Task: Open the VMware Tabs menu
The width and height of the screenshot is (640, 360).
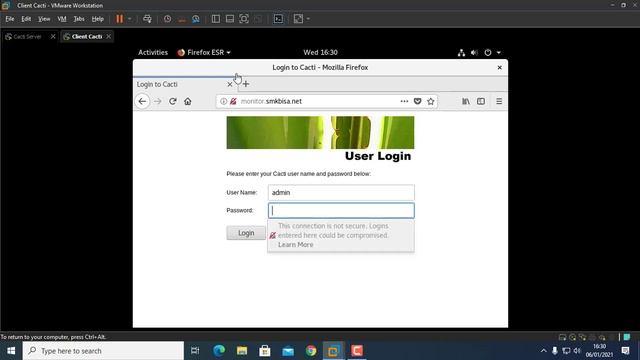Action: (79, 19)
